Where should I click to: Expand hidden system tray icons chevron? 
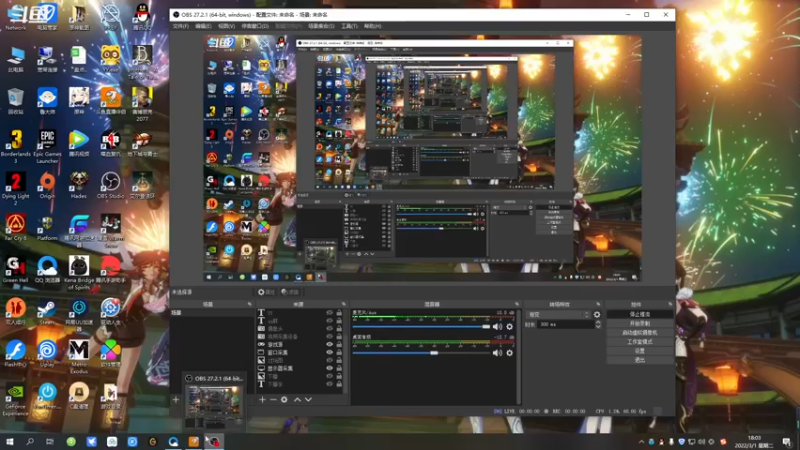[641, 442]
